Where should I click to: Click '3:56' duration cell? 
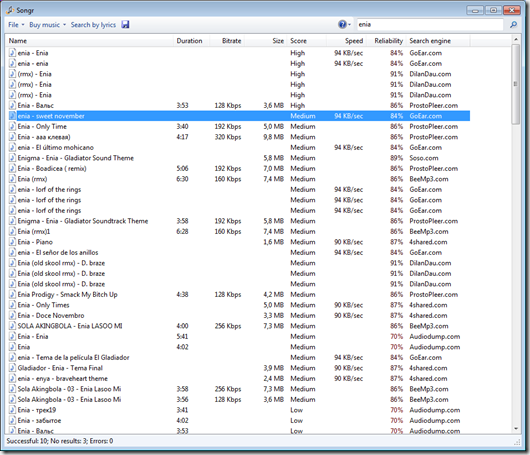point(182,400)
